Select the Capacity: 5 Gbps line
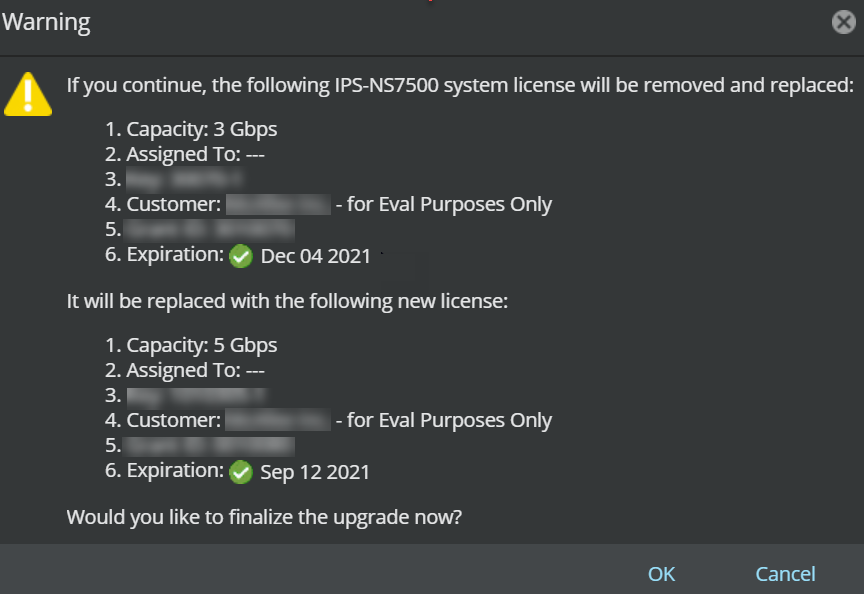Viewport: 864px width, 594px height. pos(191,345)
